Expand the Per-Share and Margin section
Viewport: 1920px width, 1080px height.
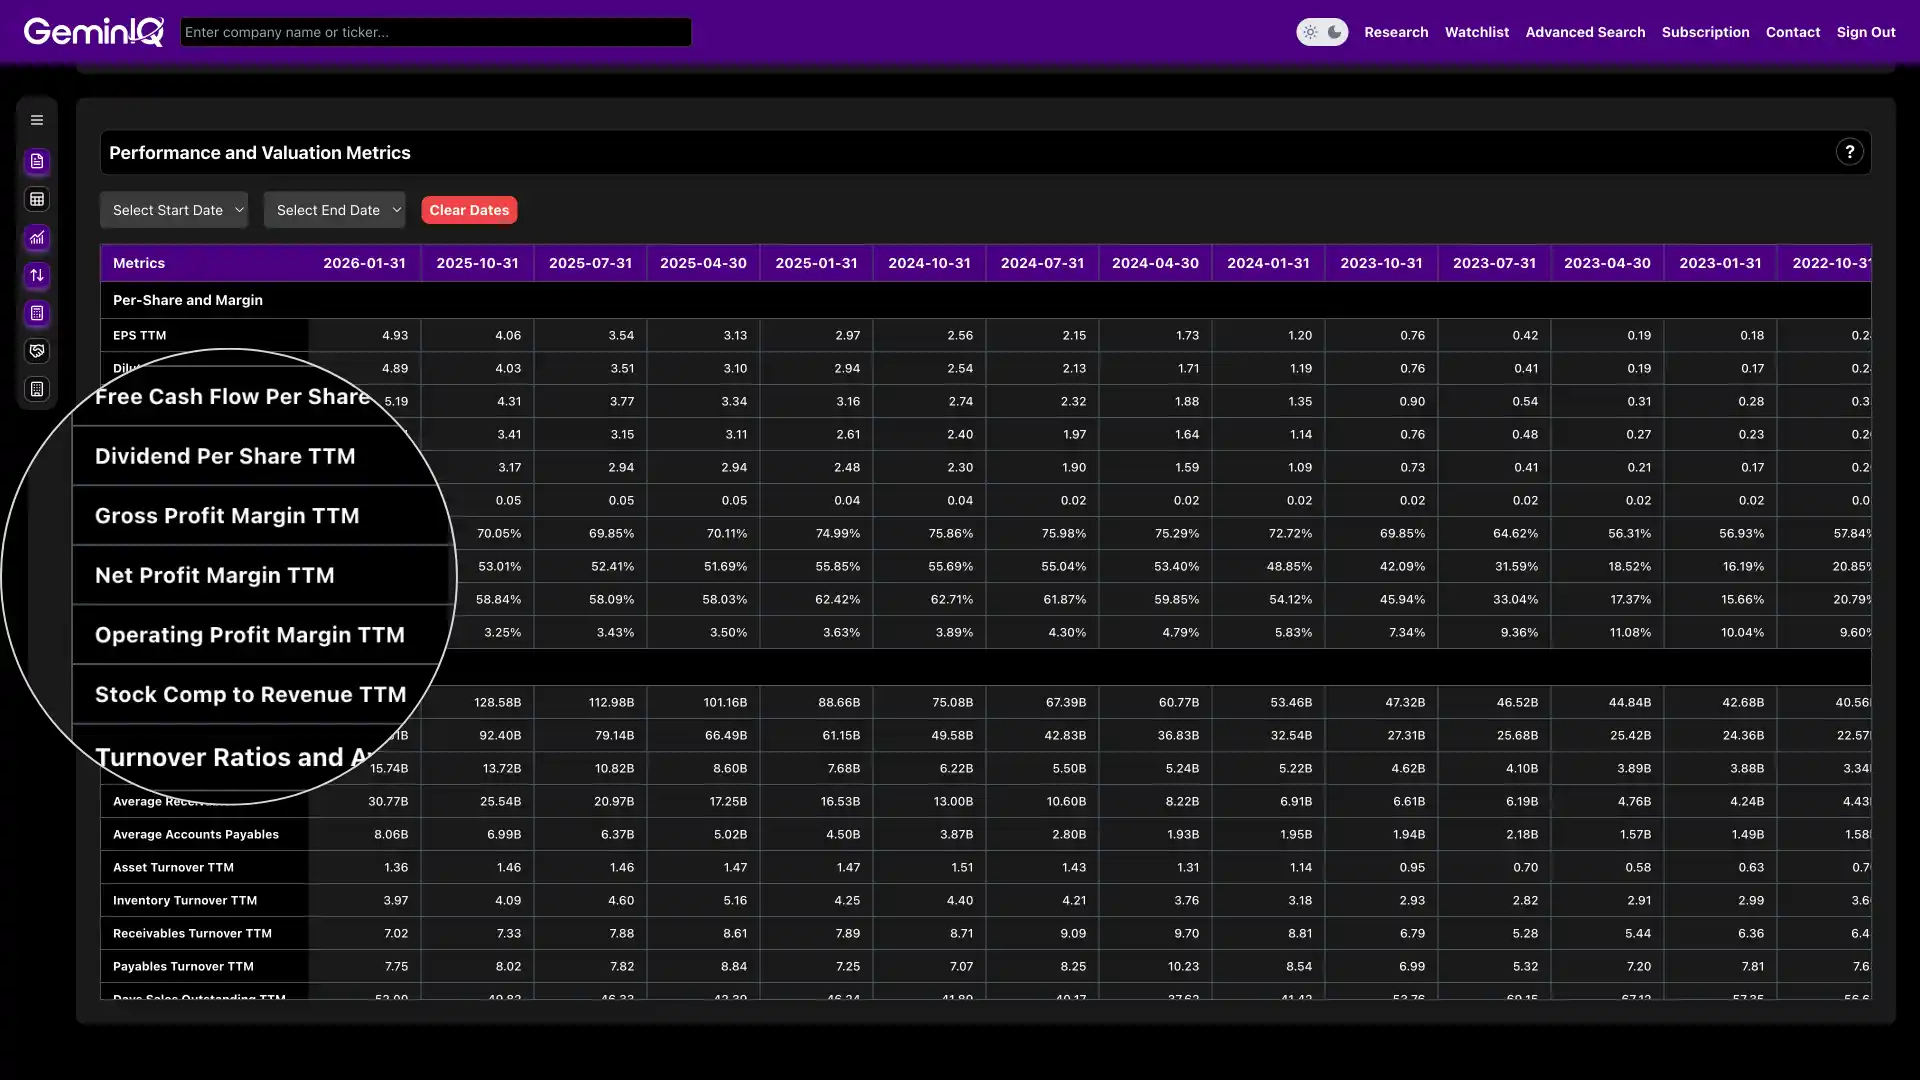point(187,300)
